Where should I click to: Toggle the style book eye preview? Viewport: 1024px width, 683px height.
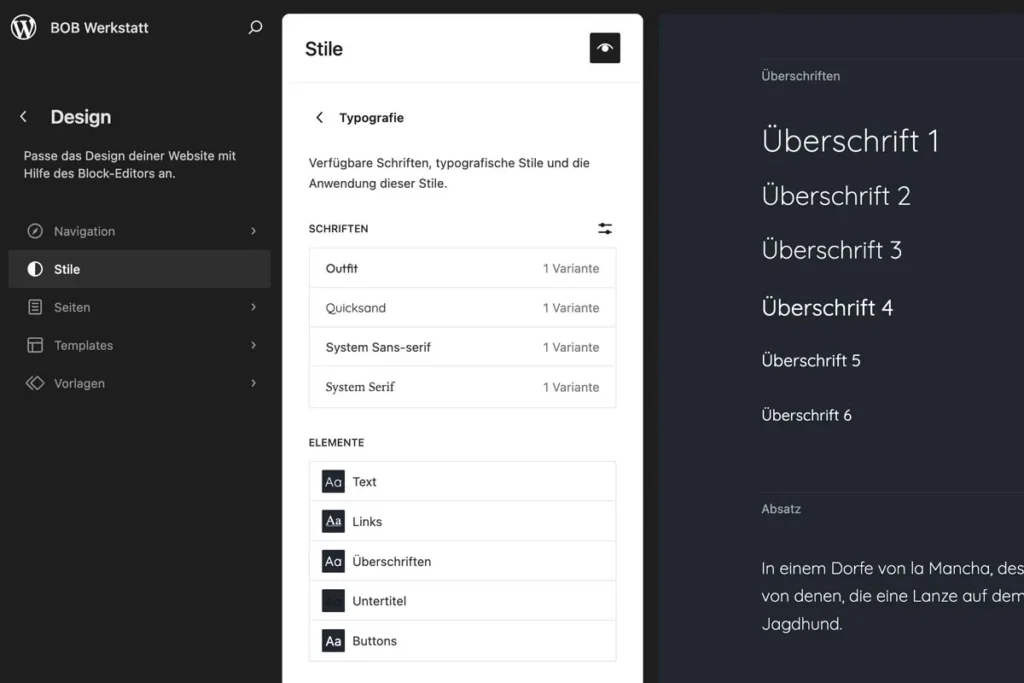click(x=604, y=48)
